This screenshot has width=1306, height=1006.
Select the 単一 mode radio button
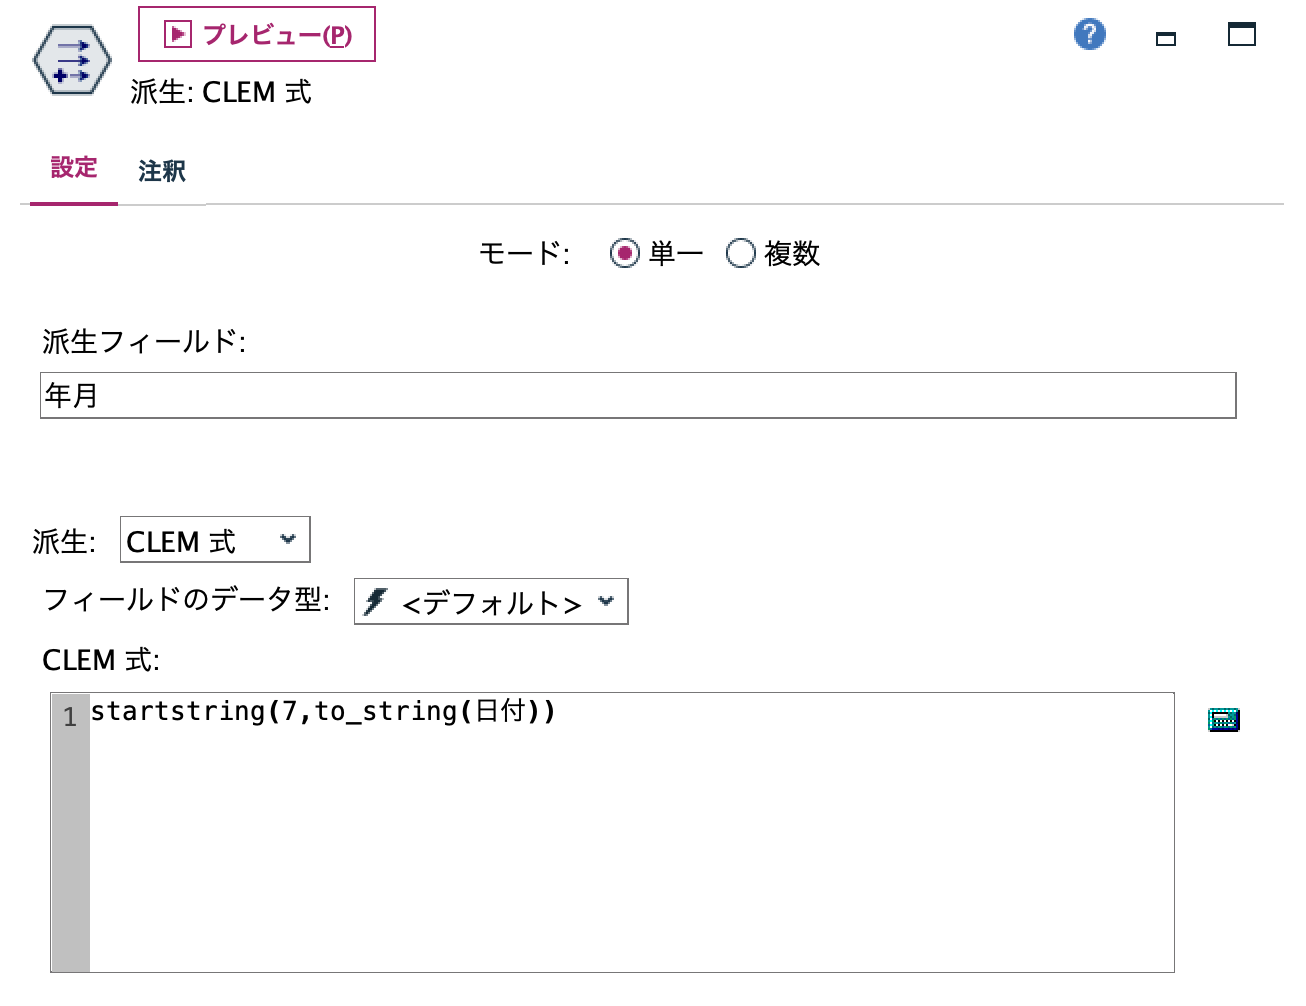pos(626,254)
